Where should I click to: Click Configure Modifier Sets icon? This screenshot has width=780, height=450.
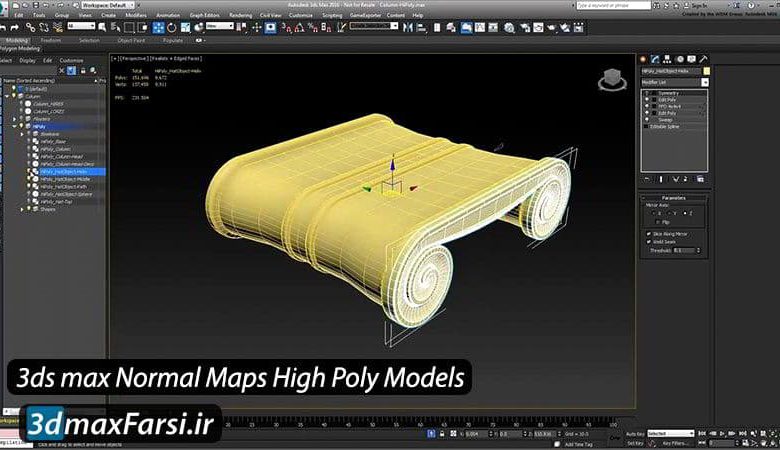coord(700,179)
